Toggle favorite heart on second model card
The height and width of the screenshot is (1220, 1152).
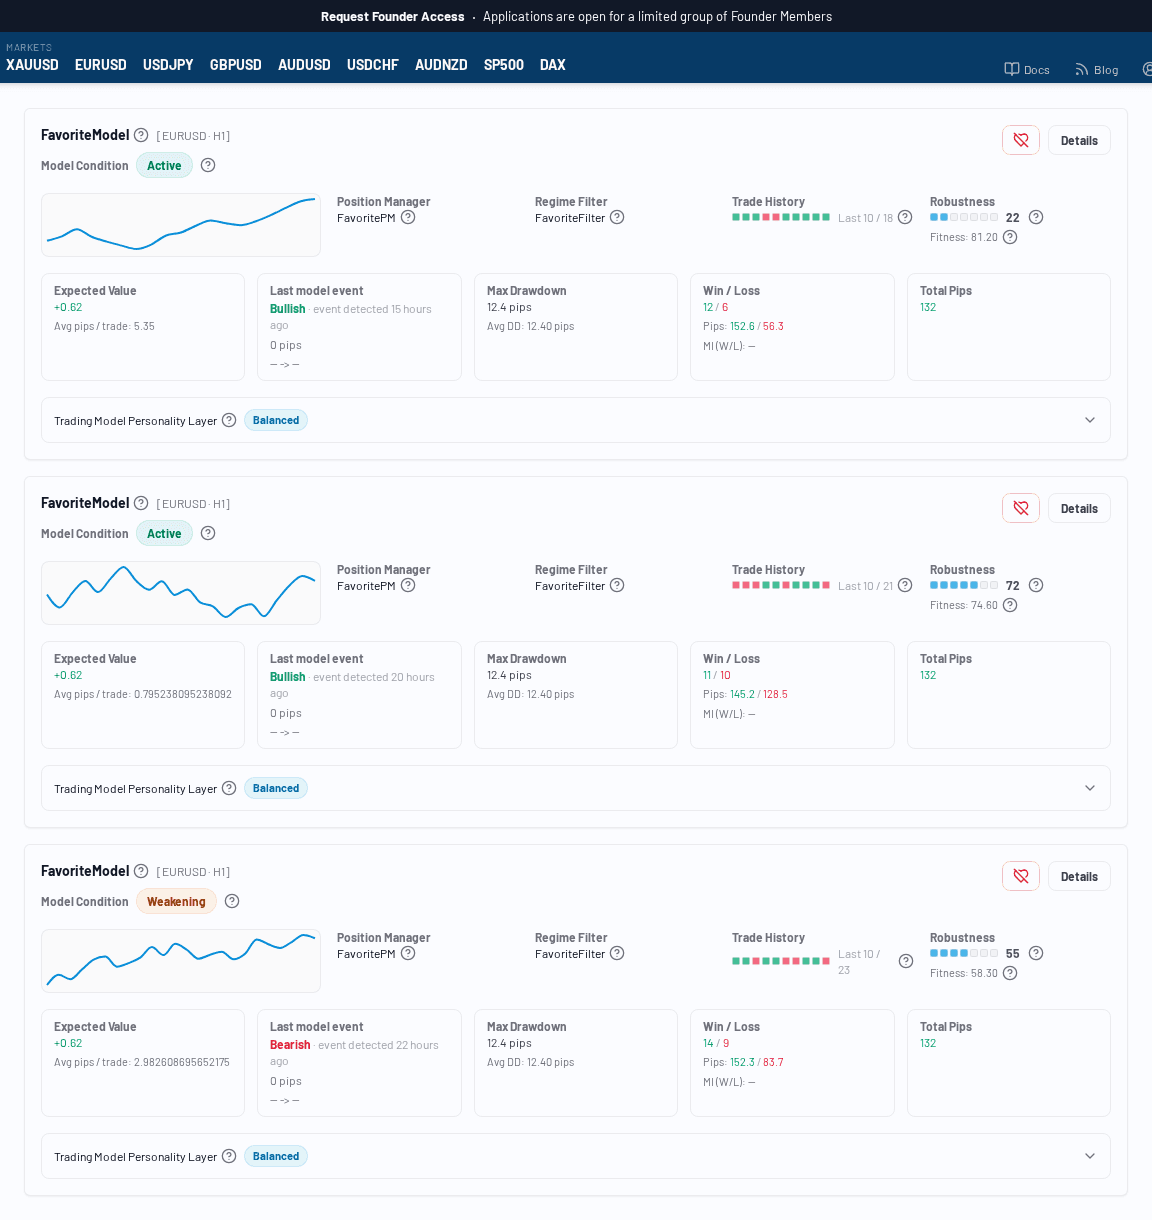1021,508
